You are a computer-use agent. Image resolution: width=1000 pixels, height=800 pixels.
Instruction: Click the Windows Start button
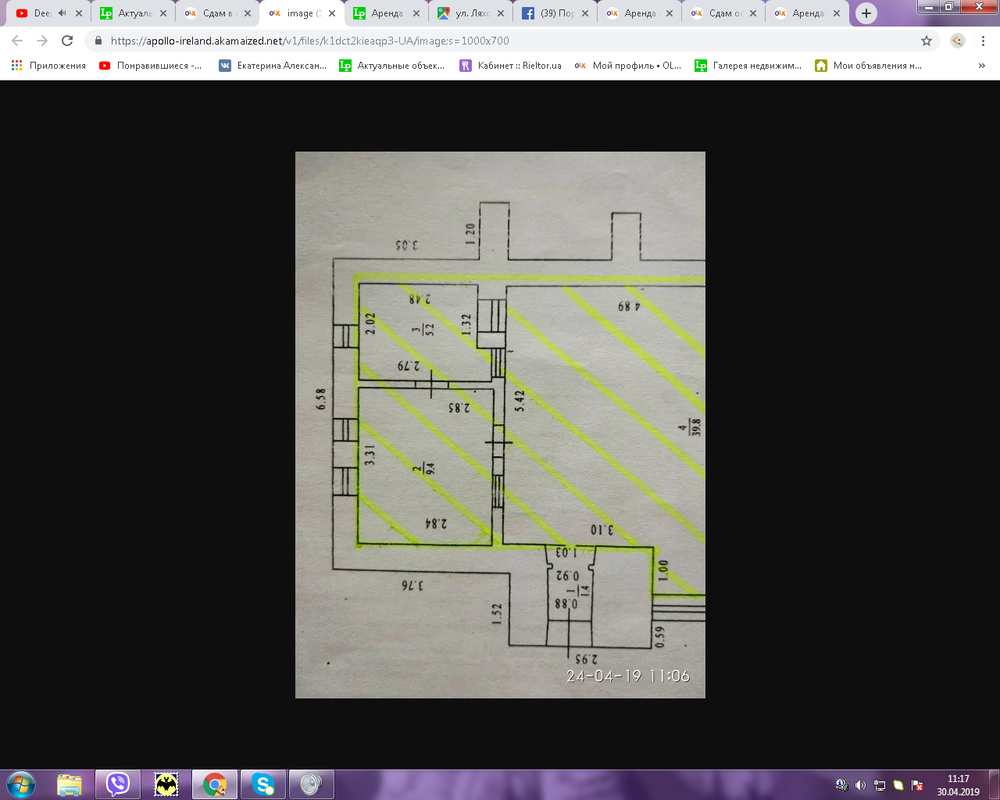(21, 783)
